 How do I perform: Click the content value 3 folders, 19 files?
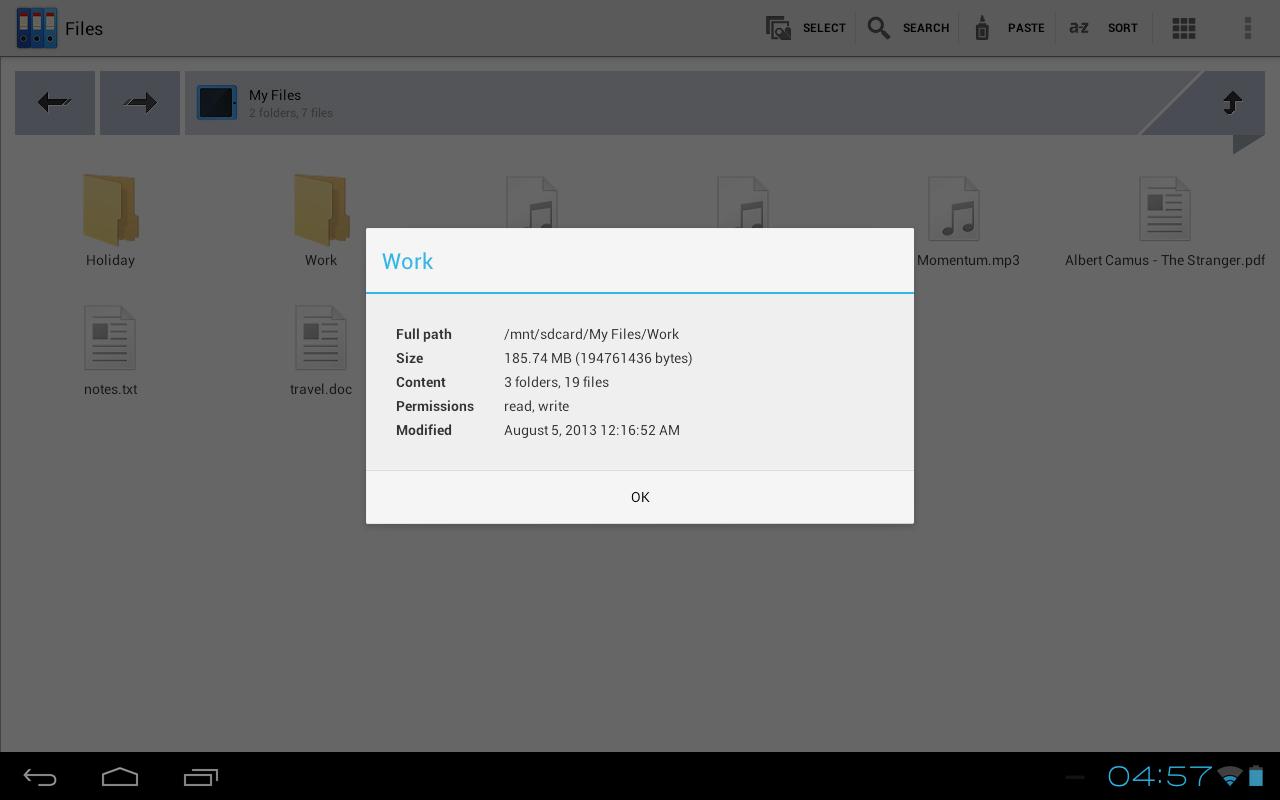tap(556, 382)
